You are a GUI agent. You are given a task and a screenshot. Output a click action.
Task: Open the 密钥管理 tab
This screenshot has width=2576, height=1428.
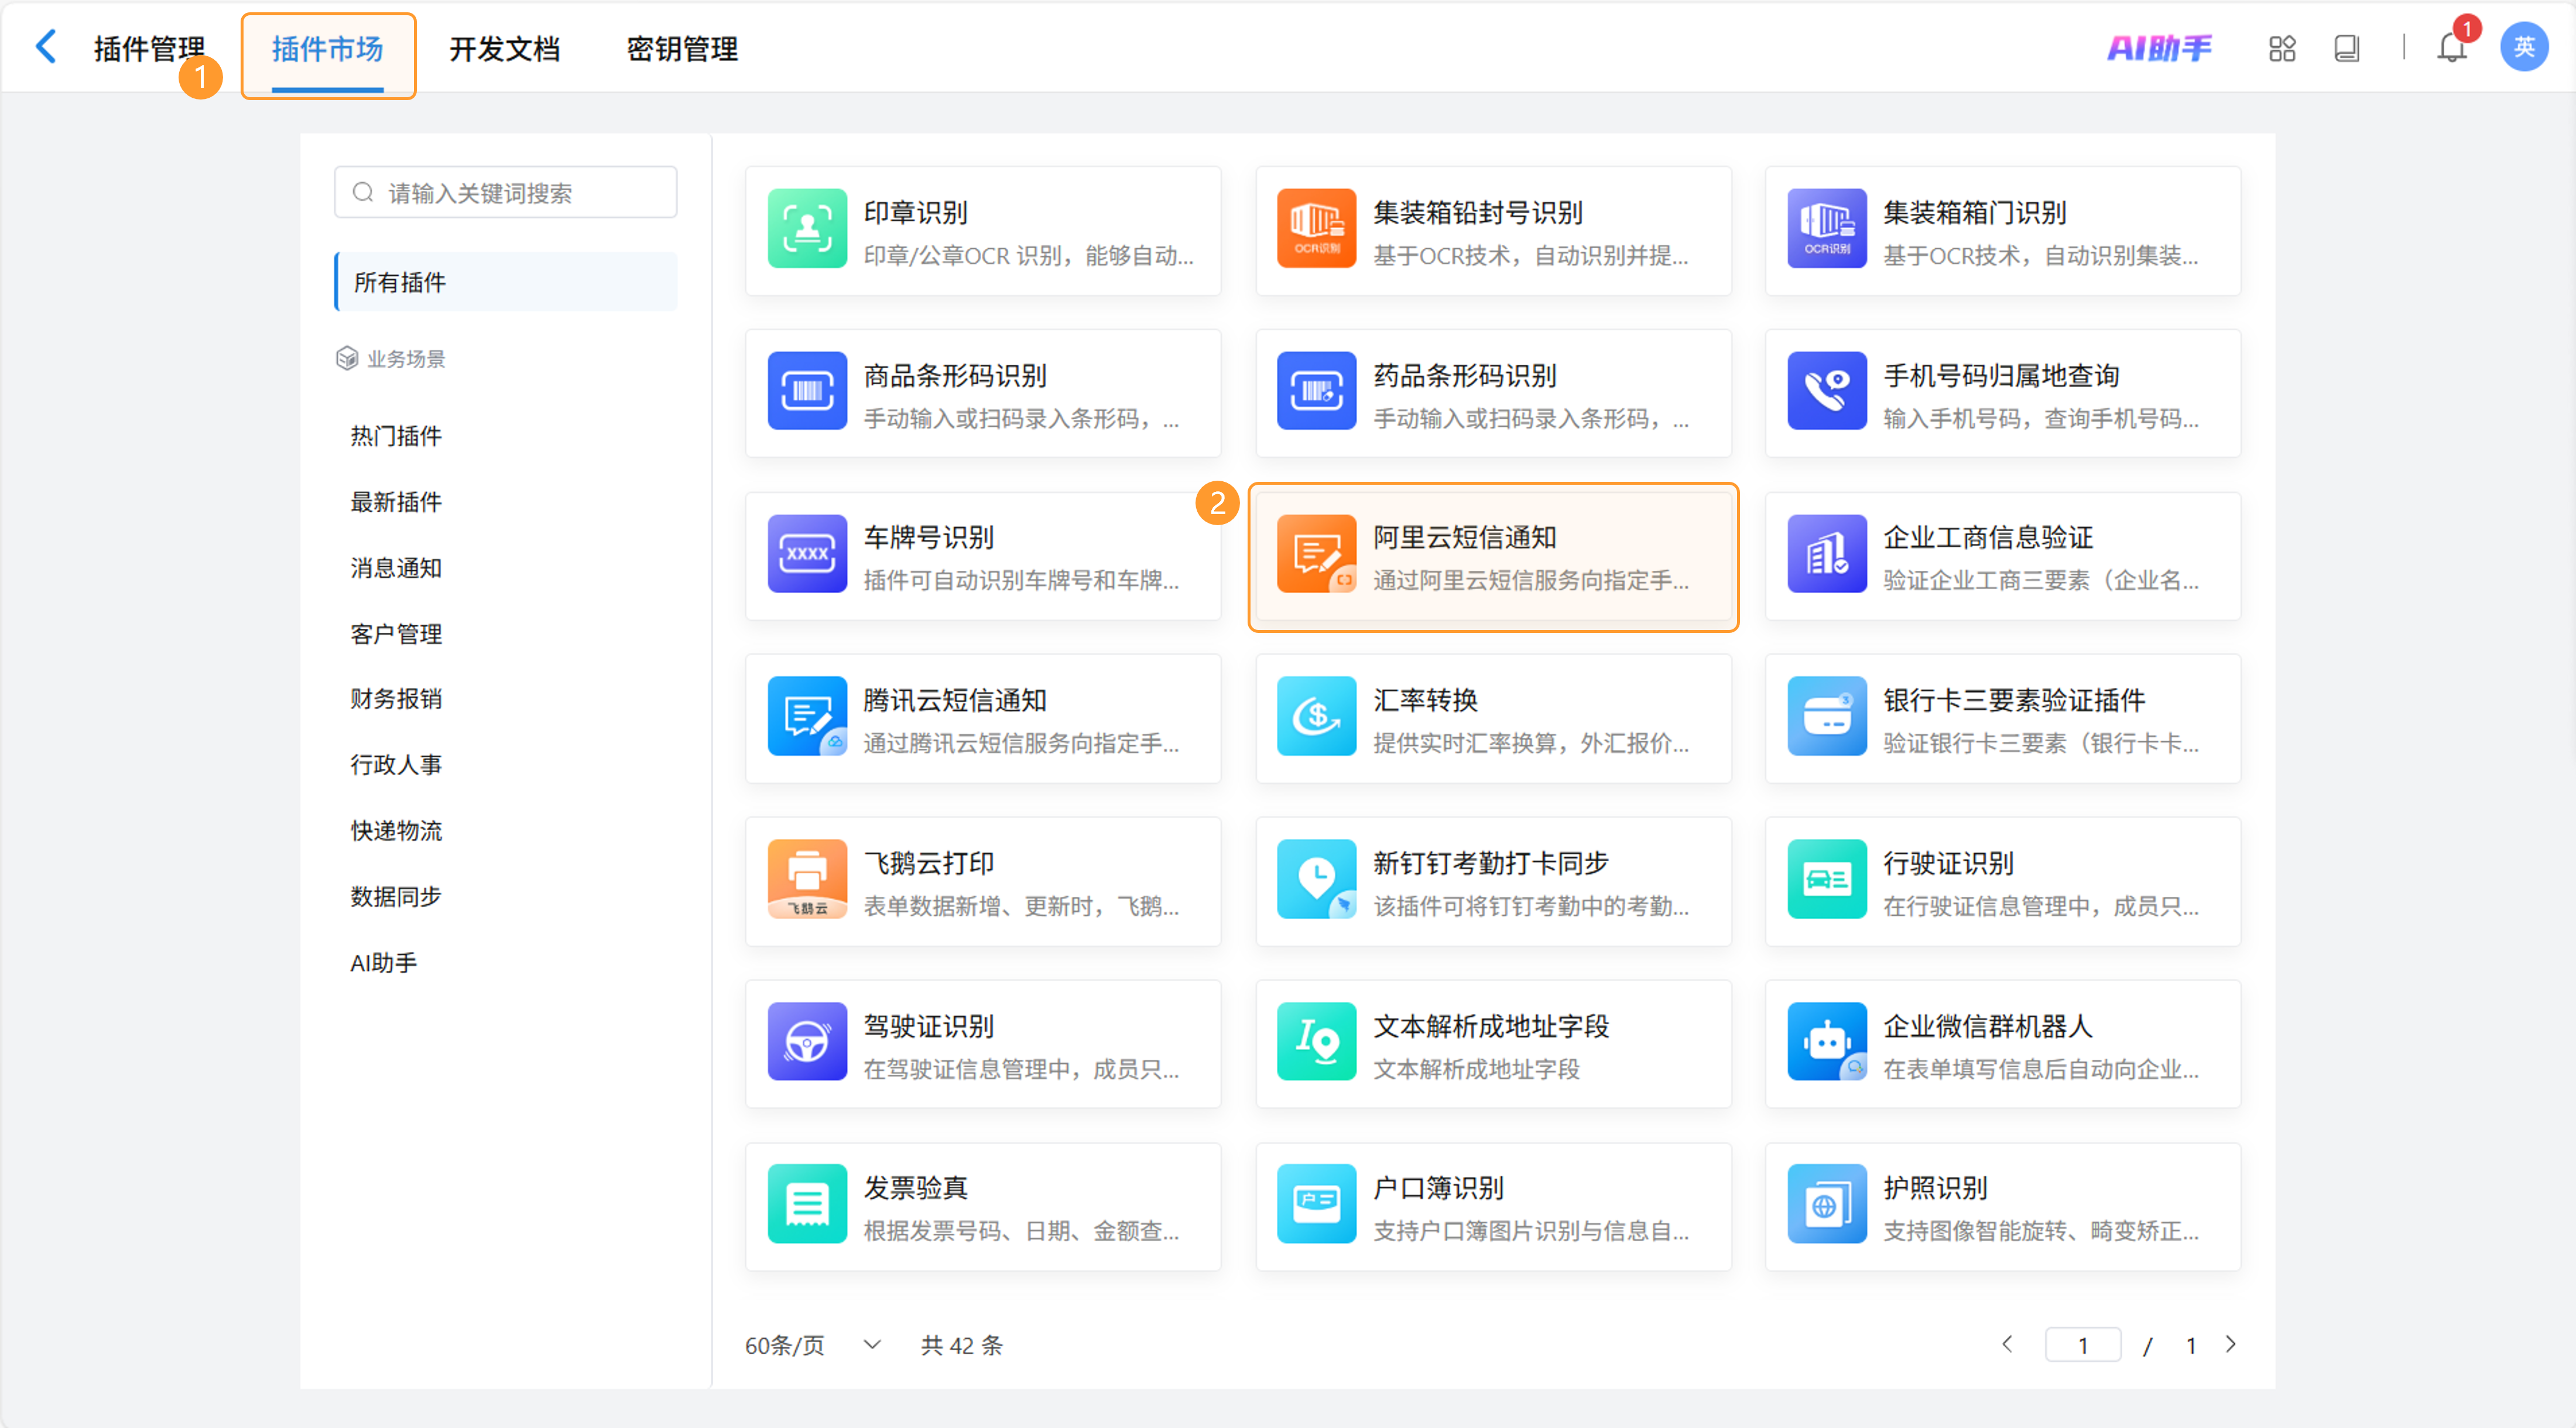681,48
